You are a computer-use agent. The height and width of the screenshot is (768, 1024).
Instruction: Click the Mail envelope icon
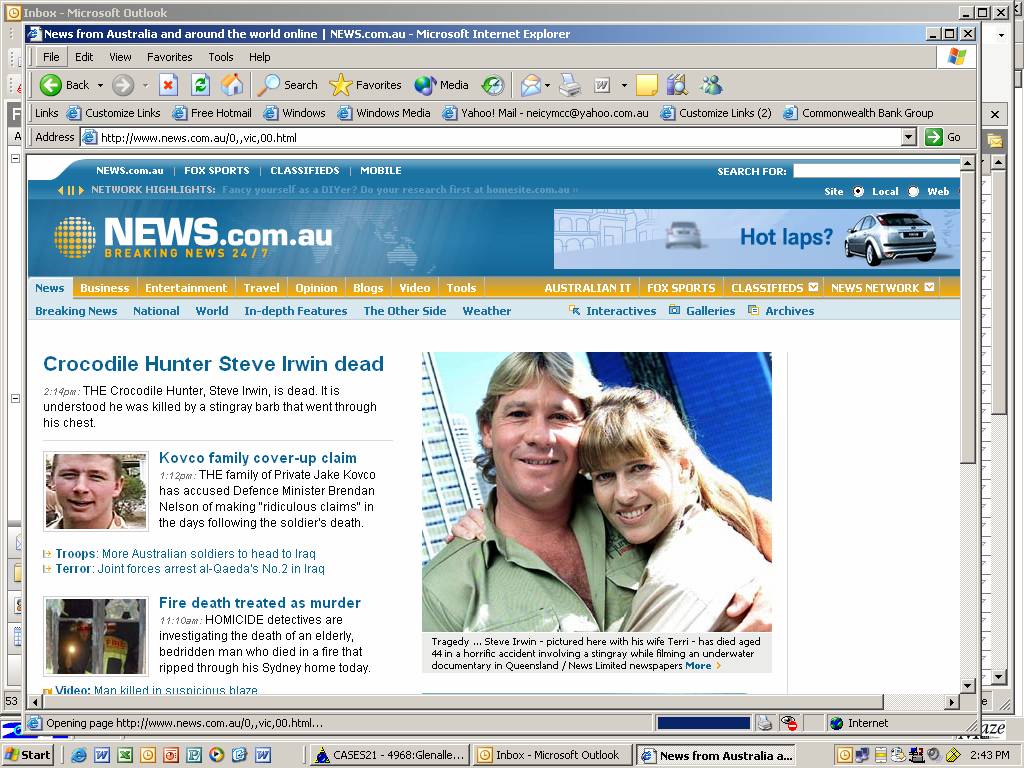tap(530, 85)
